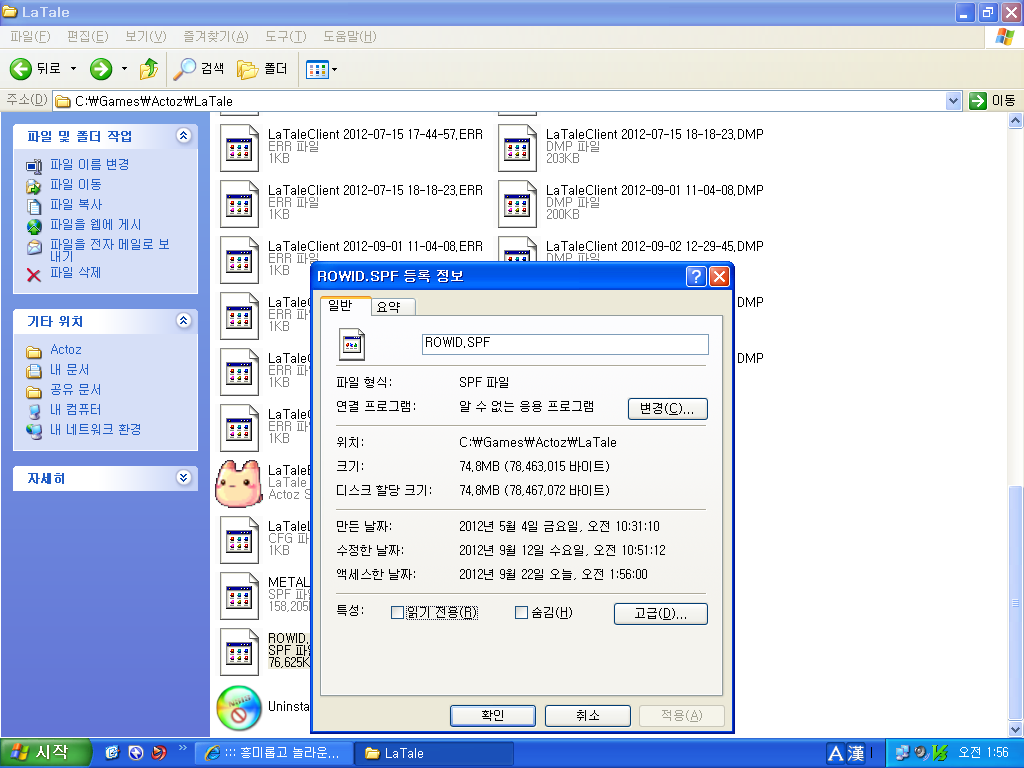1024x768 pixels.
Task: Select the LaTaleClient 2012-07-15 18-18-23.DMP file icon
Action: click(517, 148)
